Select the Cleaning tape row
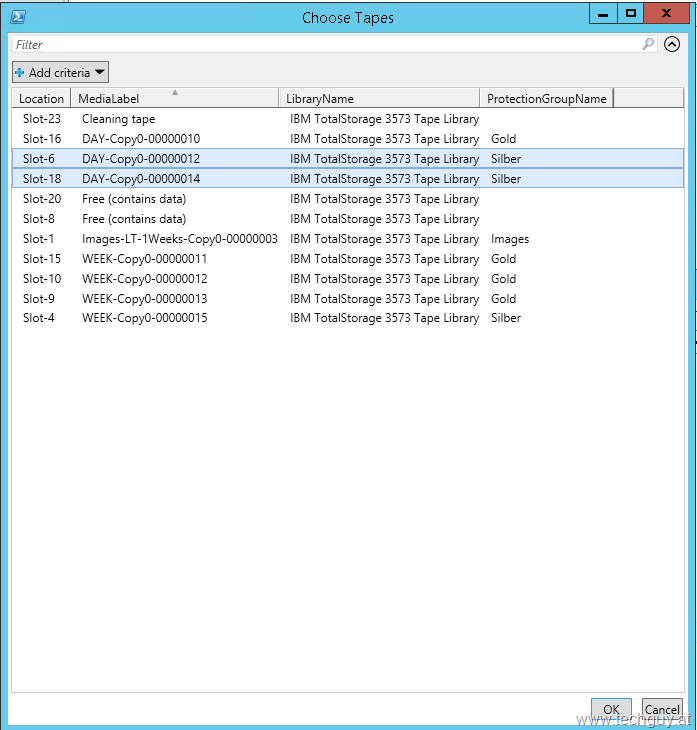 point(348,119)
